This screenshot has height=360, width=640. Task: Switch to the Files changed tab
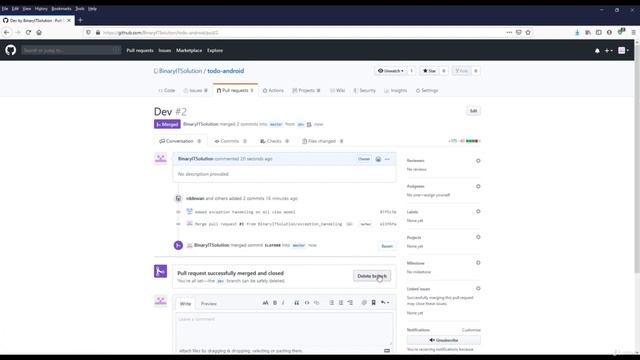322,141
